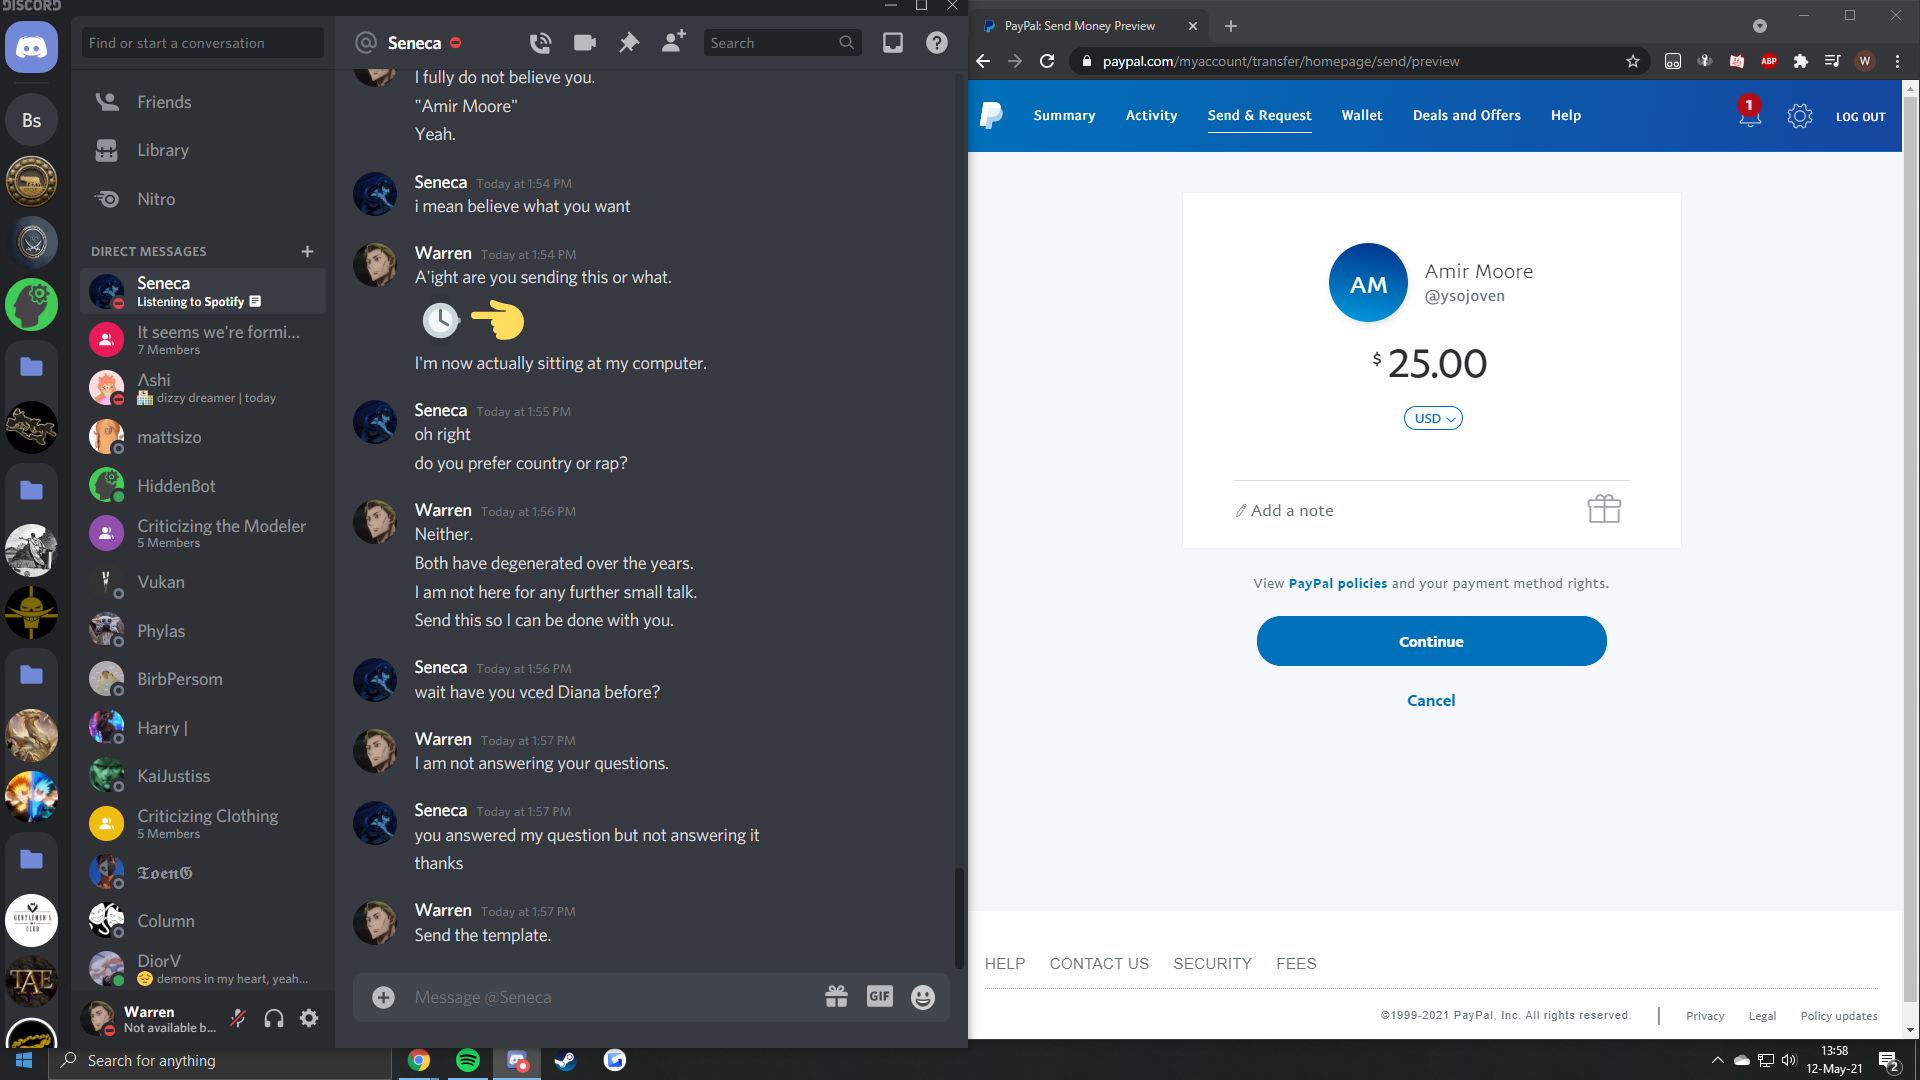
Task: Show hidden system tray icons
Action: point(1718,1060)
